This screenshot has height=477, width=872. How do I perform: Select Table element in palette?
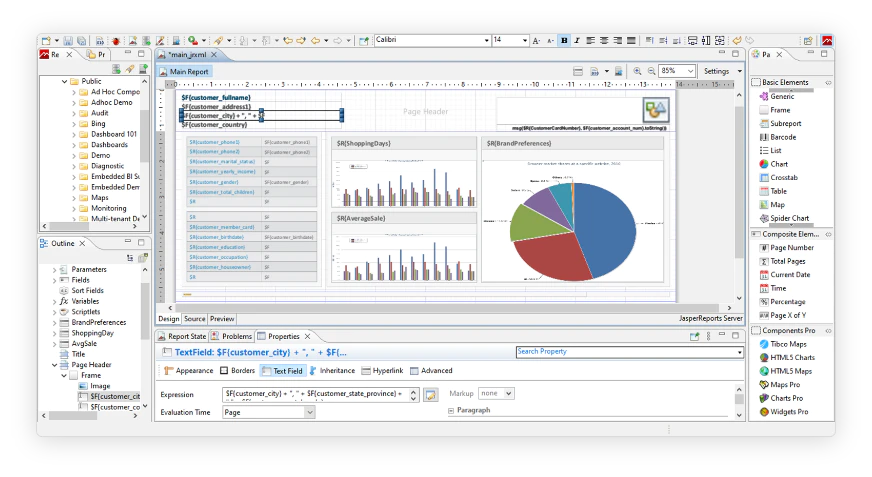pos(773,191)
